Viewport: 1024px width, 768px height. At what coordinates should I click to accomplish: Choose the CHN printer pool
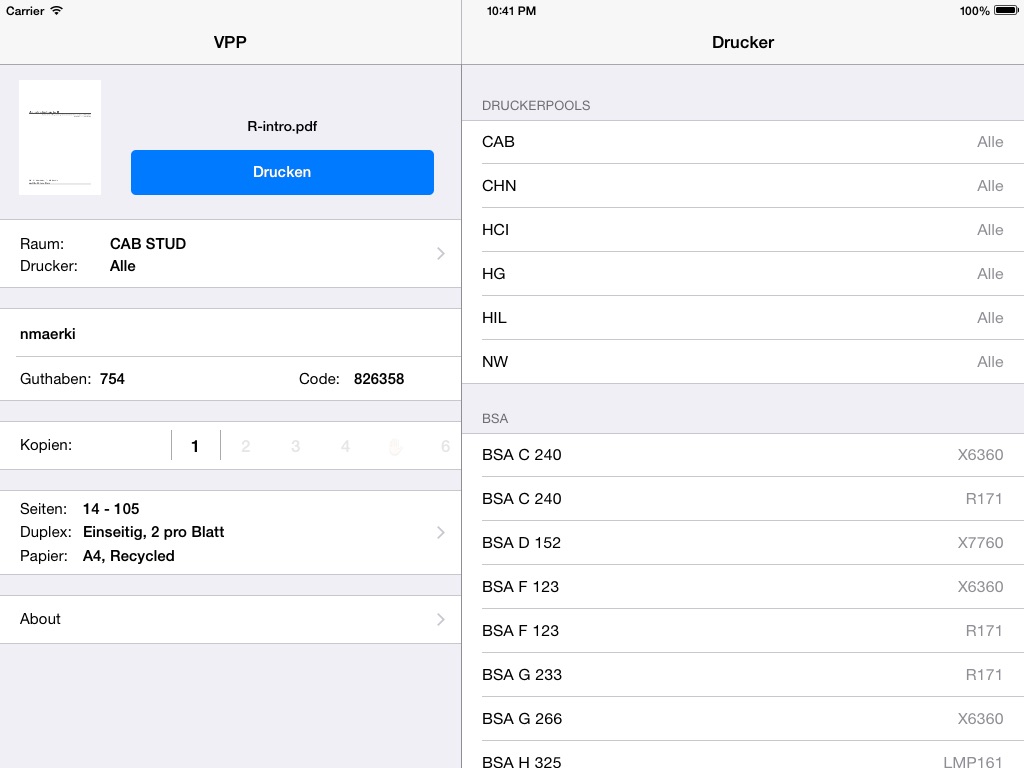pos(743,185)
